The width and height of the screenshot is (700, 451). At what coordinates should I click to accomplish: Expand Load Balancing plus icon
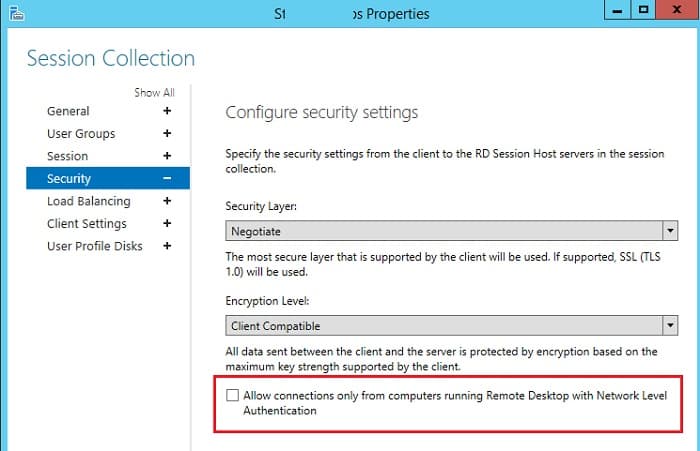click(167, 201)
